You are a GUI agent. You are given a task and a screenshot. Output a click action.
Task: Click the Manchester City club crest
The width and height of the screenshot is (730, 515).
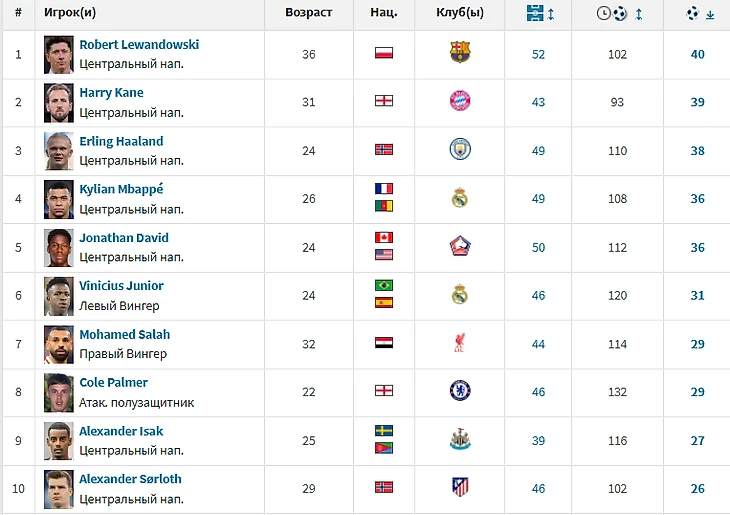460,150
